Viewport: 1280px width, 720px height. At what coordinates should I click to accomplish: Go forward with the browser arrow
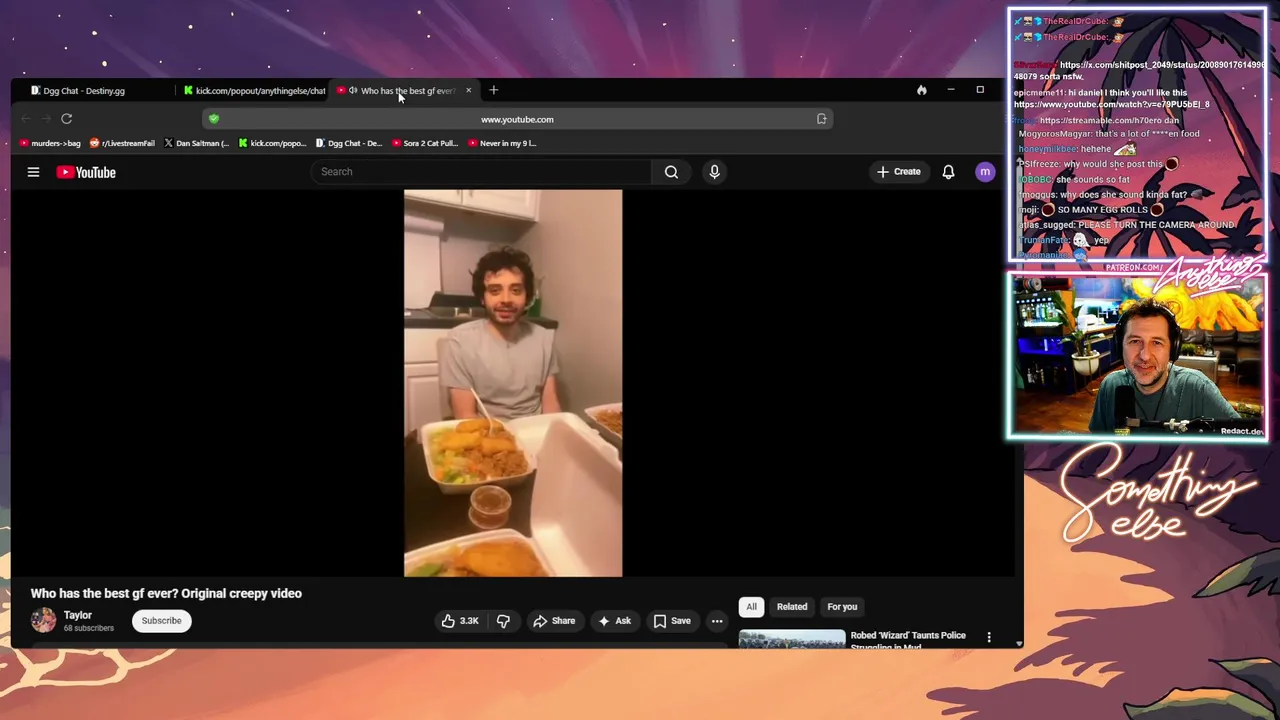[x=44, y=119]
